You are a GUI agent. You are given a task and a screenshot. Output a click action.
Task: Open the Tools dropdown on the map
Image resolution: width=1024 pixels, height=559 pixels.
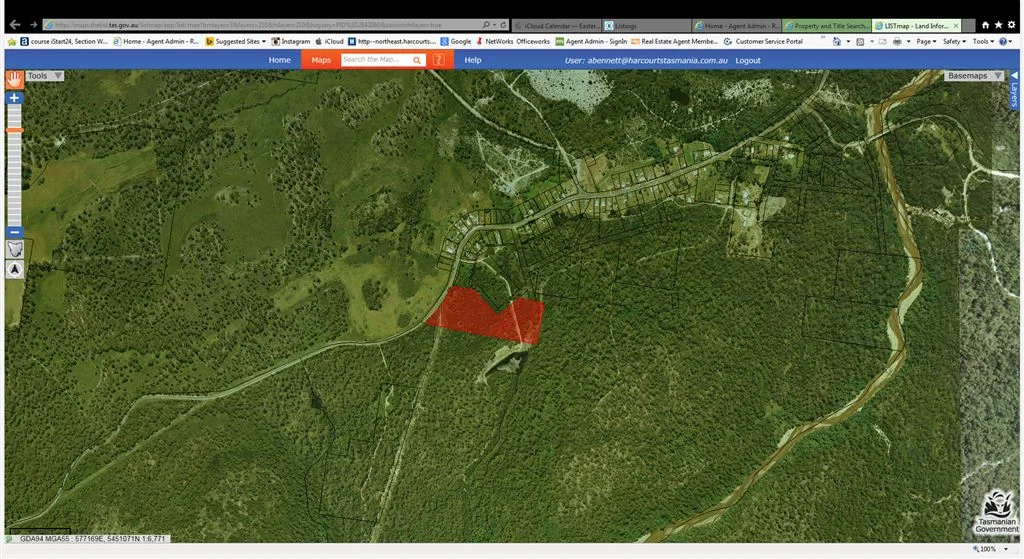pos(44,76)
